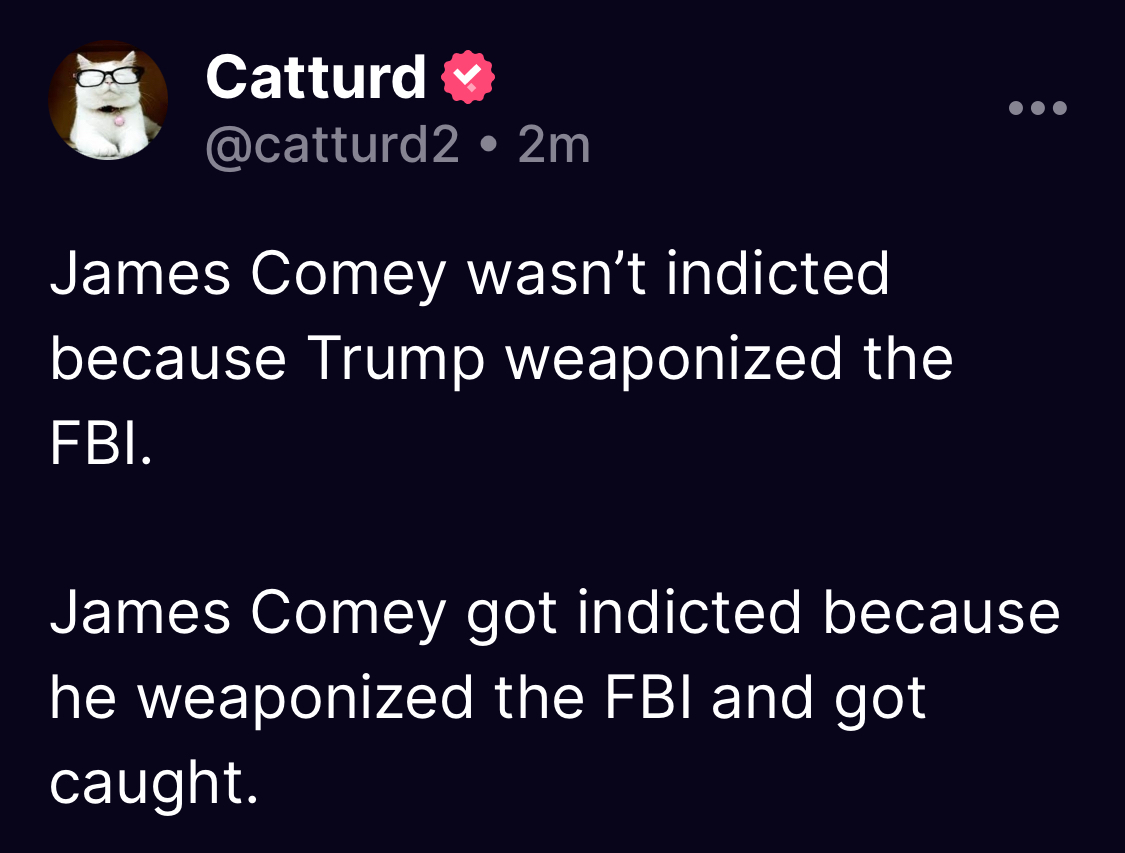The height and width of the screenshot is (853, 1125).
Task: Click the final word "caught."
Action: (153, 785)
